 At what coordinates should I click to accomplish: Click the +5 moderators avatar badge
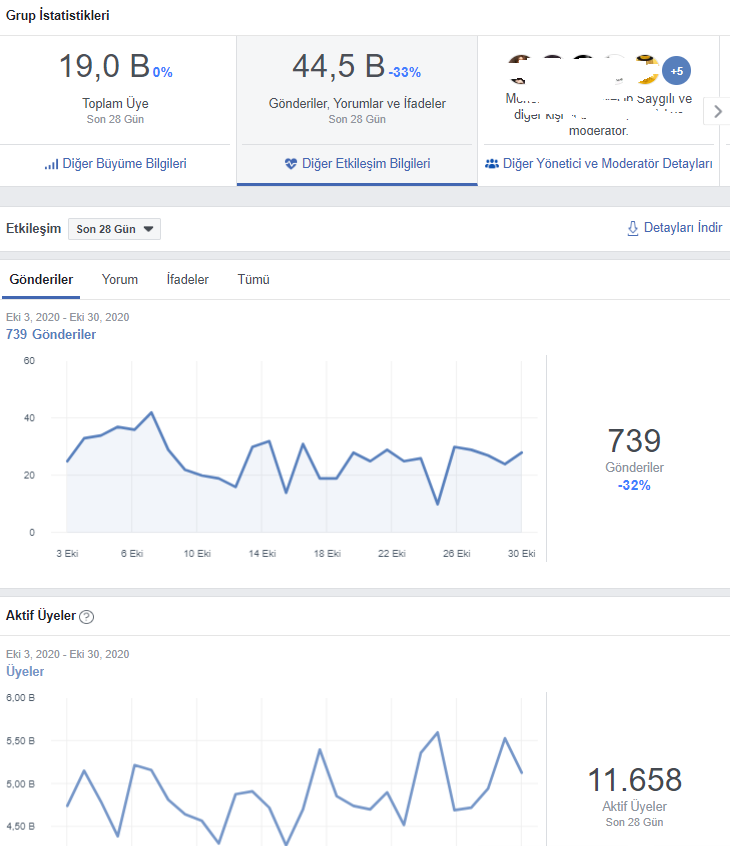676,71
